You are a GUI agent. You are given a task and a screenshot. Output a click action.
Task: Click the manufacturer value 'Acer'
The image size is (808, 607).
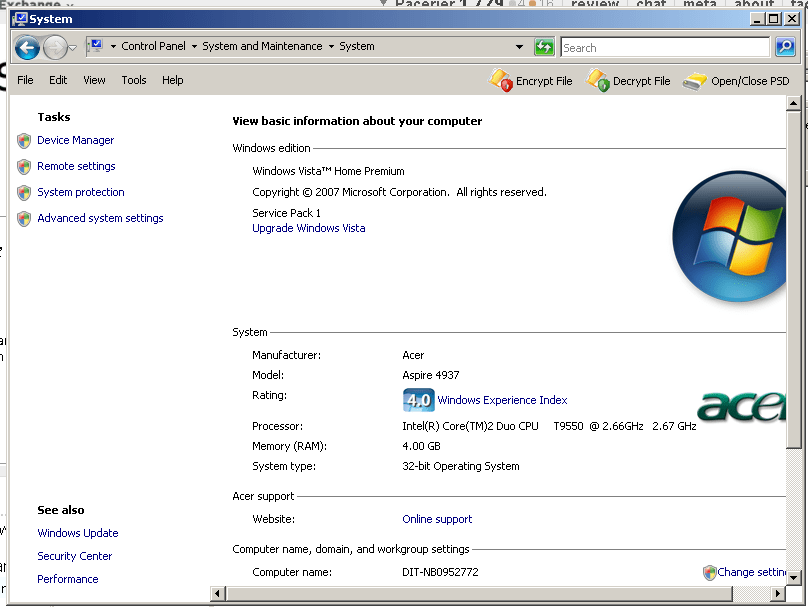[x=413, y=355]
